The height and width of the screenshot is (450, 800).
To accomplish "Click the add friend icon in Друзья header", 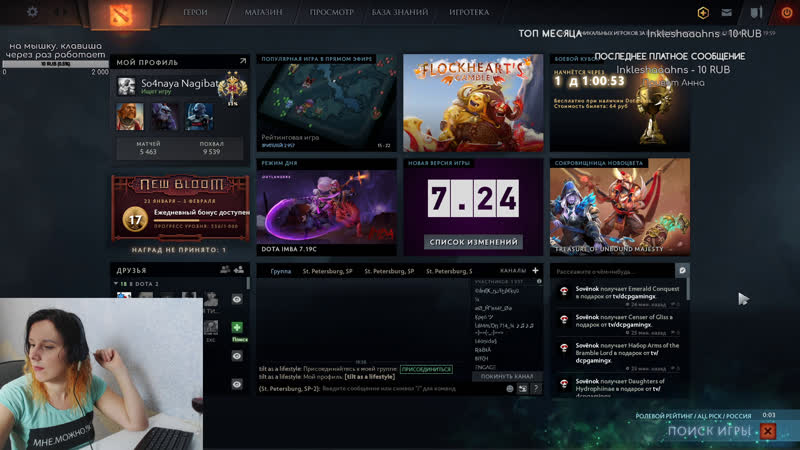I will click(x=238, y=270).
